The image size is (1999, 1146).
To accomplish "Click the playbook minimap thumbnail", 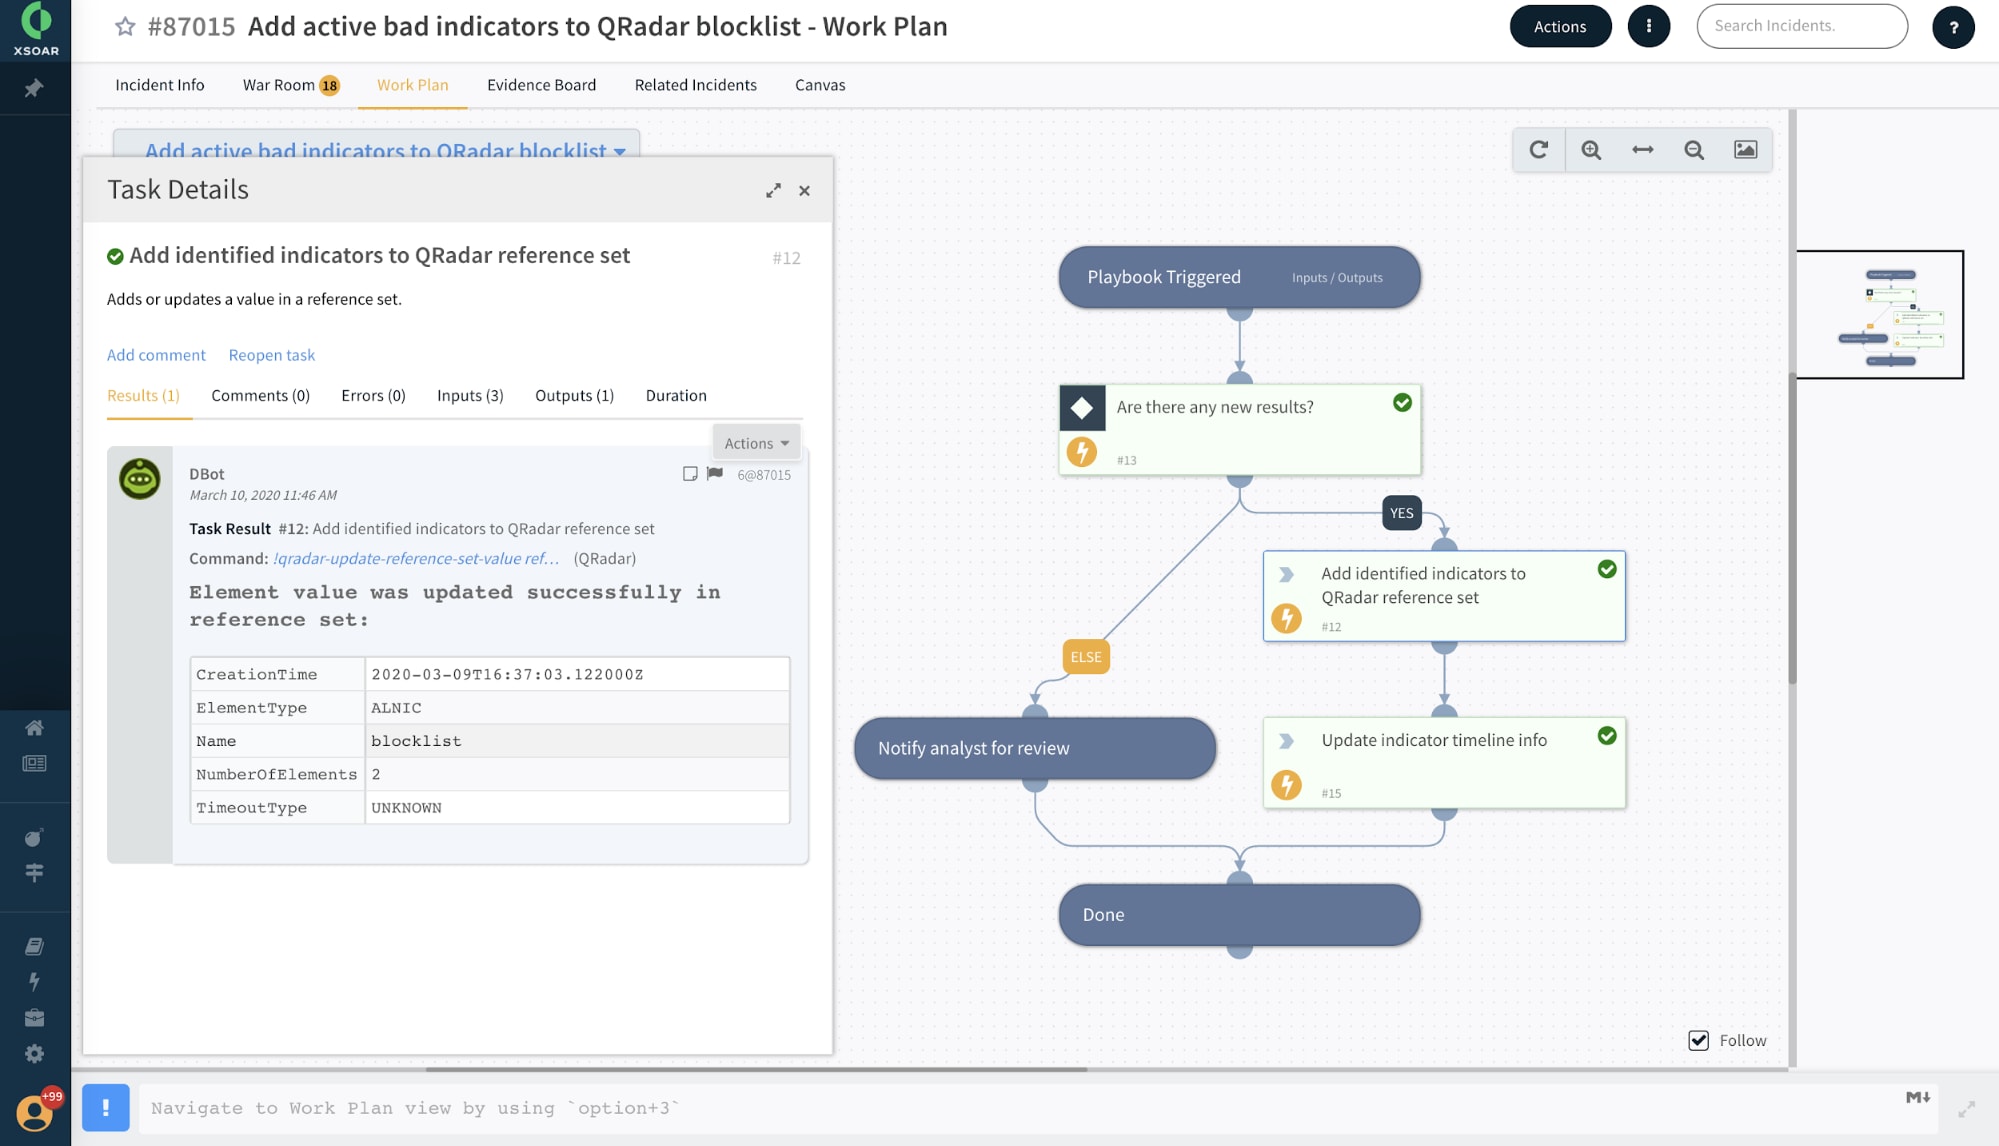I will (1880, 314).
